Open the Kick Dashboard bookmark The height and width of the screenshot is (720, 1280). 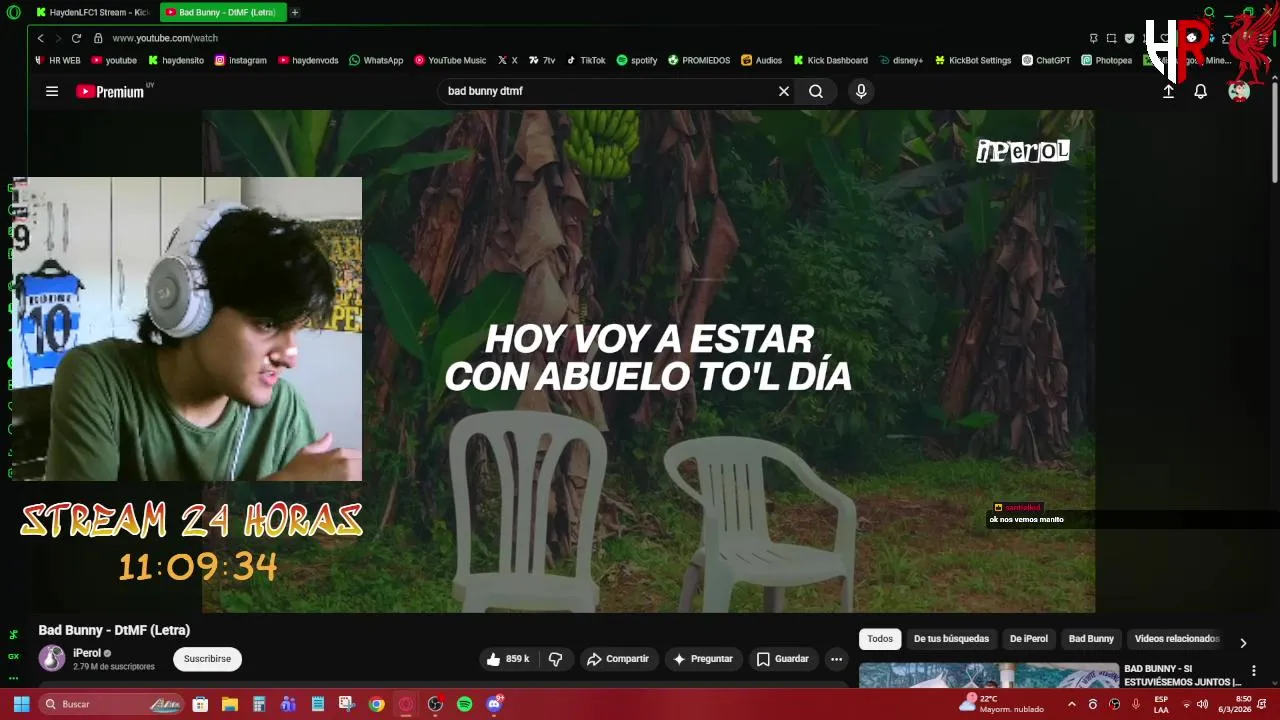tap(831, 60)
